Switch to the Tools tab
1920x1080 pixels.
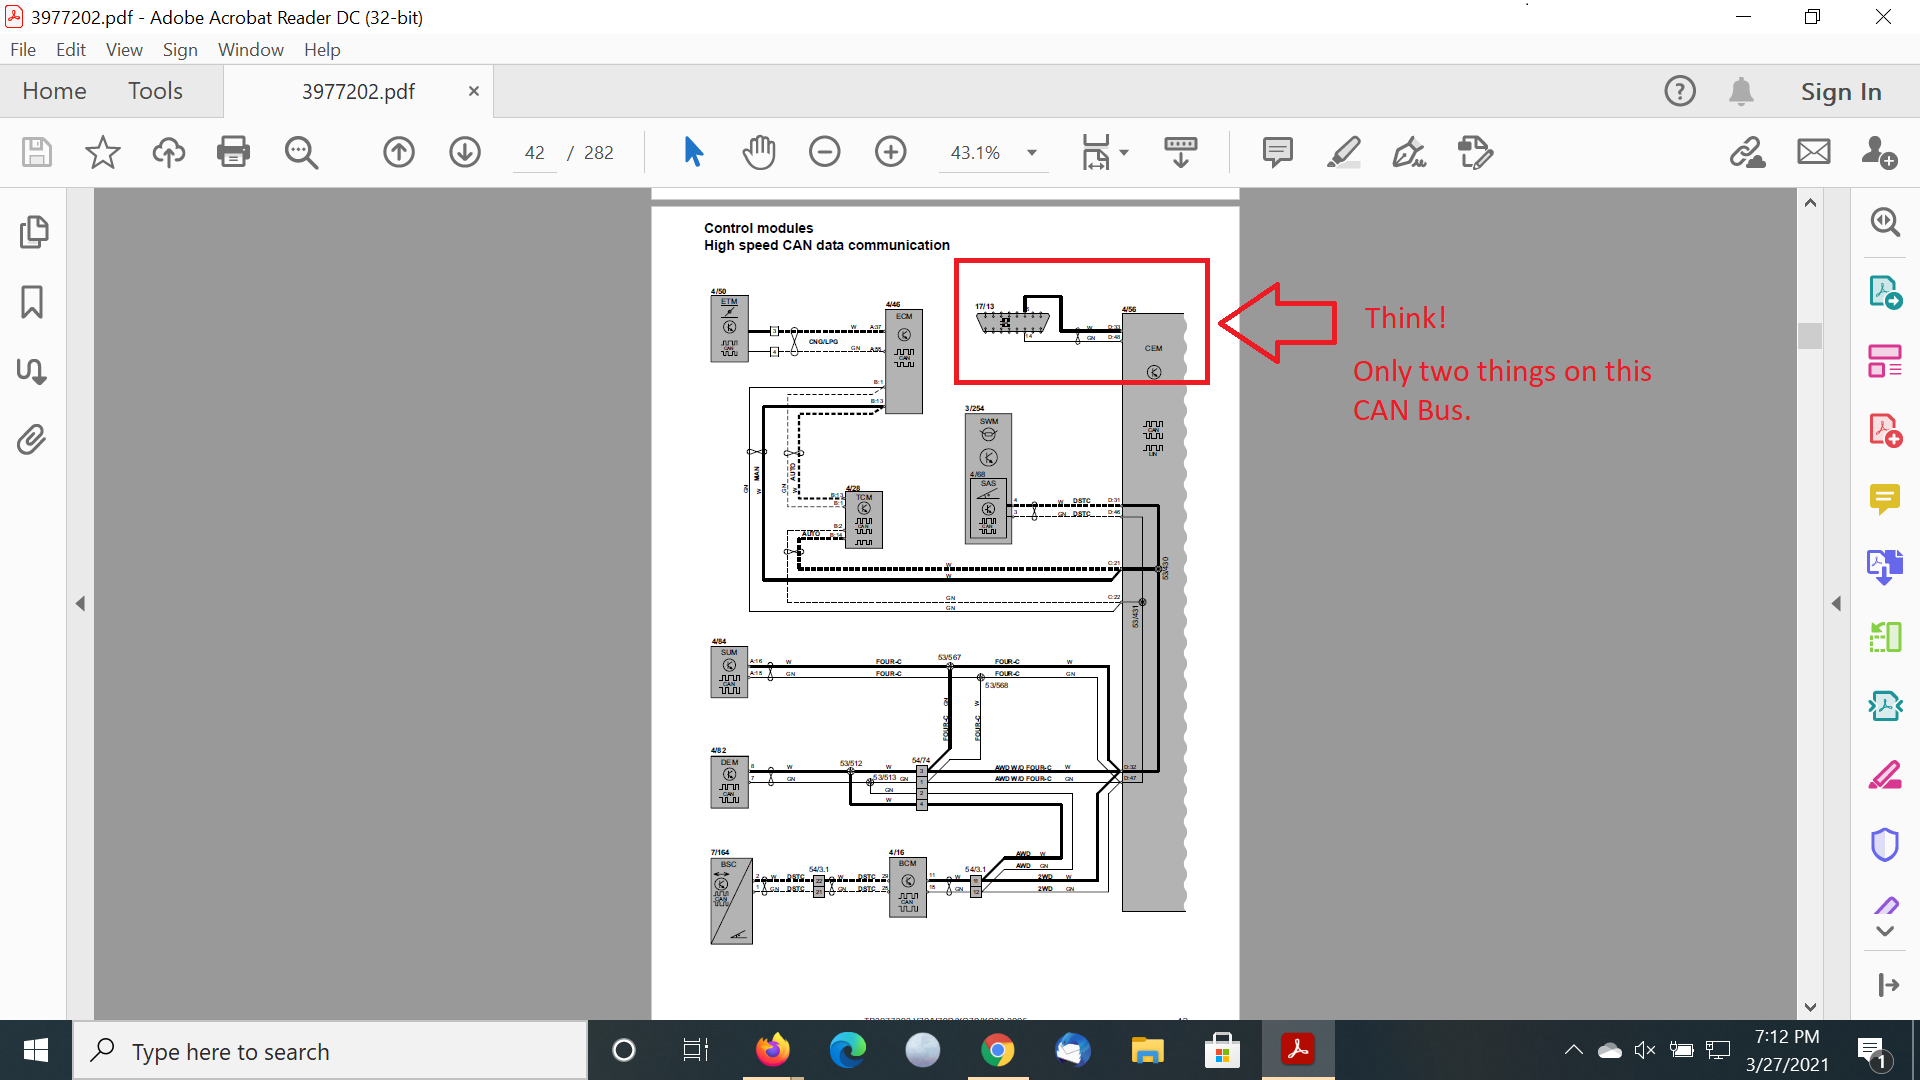[155, 91]
